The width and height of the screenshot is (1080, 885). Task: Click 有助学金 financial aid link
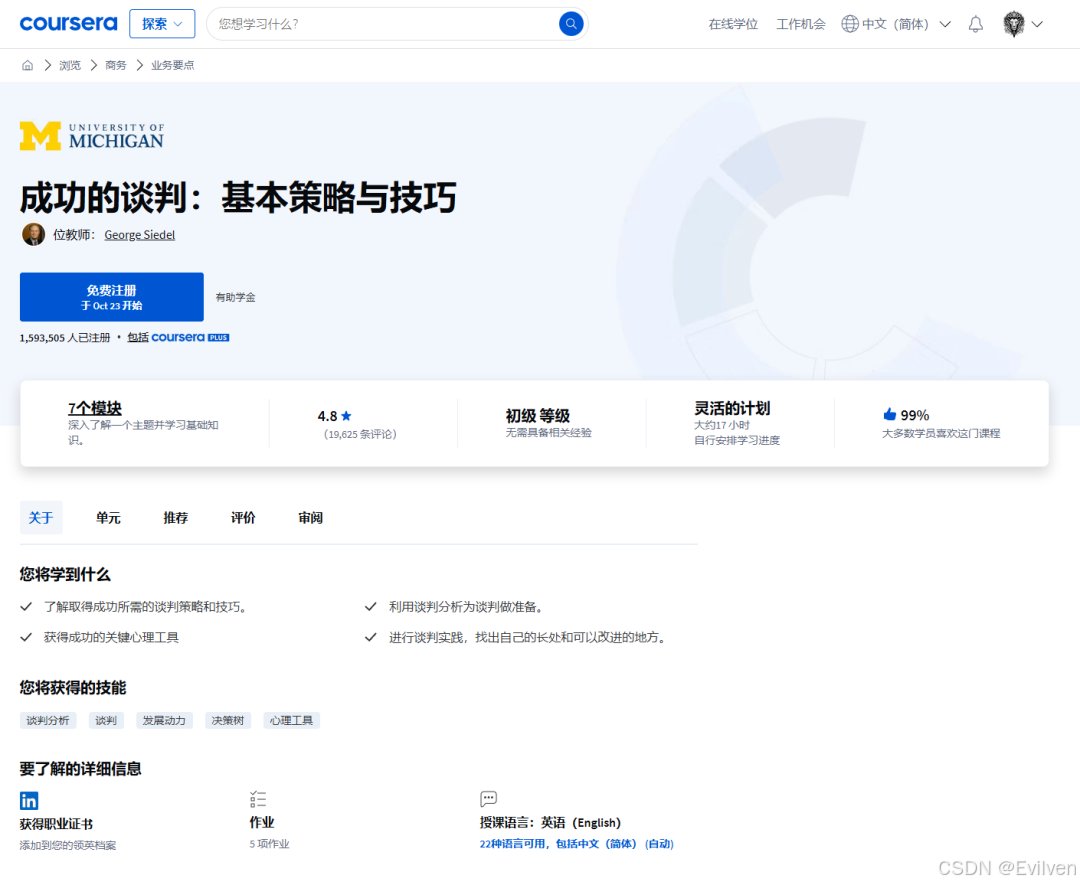coord(236,298)
